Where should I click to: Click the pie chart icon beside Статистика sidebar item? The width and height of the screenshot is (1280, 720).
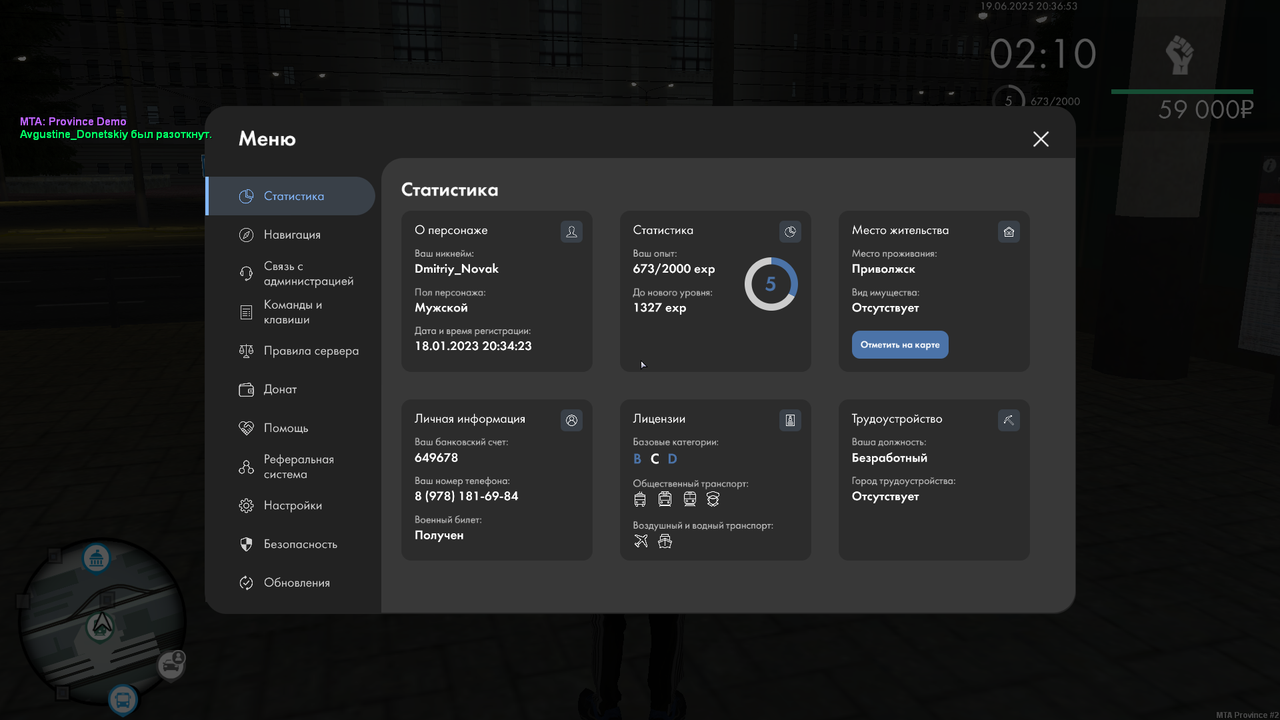click(x=246, y=196)
